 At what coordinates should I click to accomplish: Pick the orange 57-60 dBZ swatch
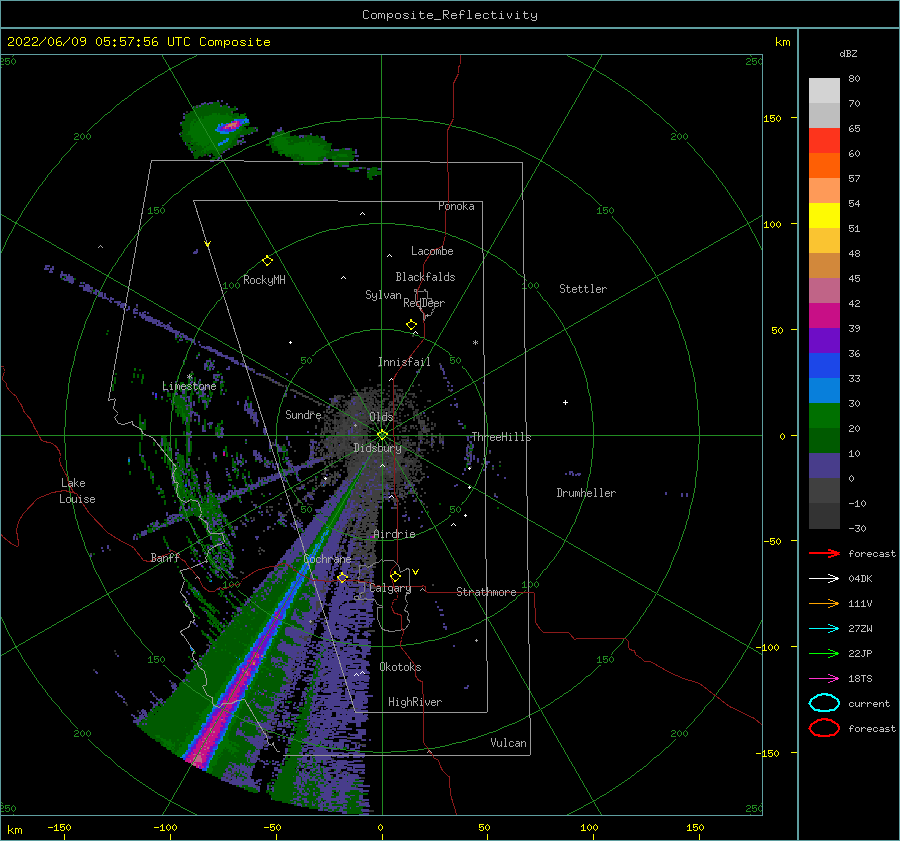click(x=824, y=166)
